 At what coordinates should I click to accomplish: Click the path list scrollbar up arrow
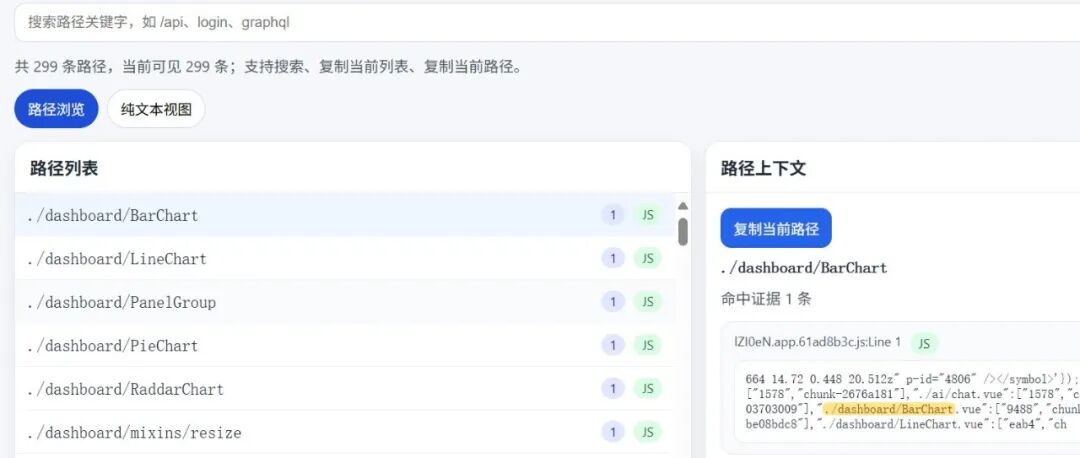tap(683, 206)
